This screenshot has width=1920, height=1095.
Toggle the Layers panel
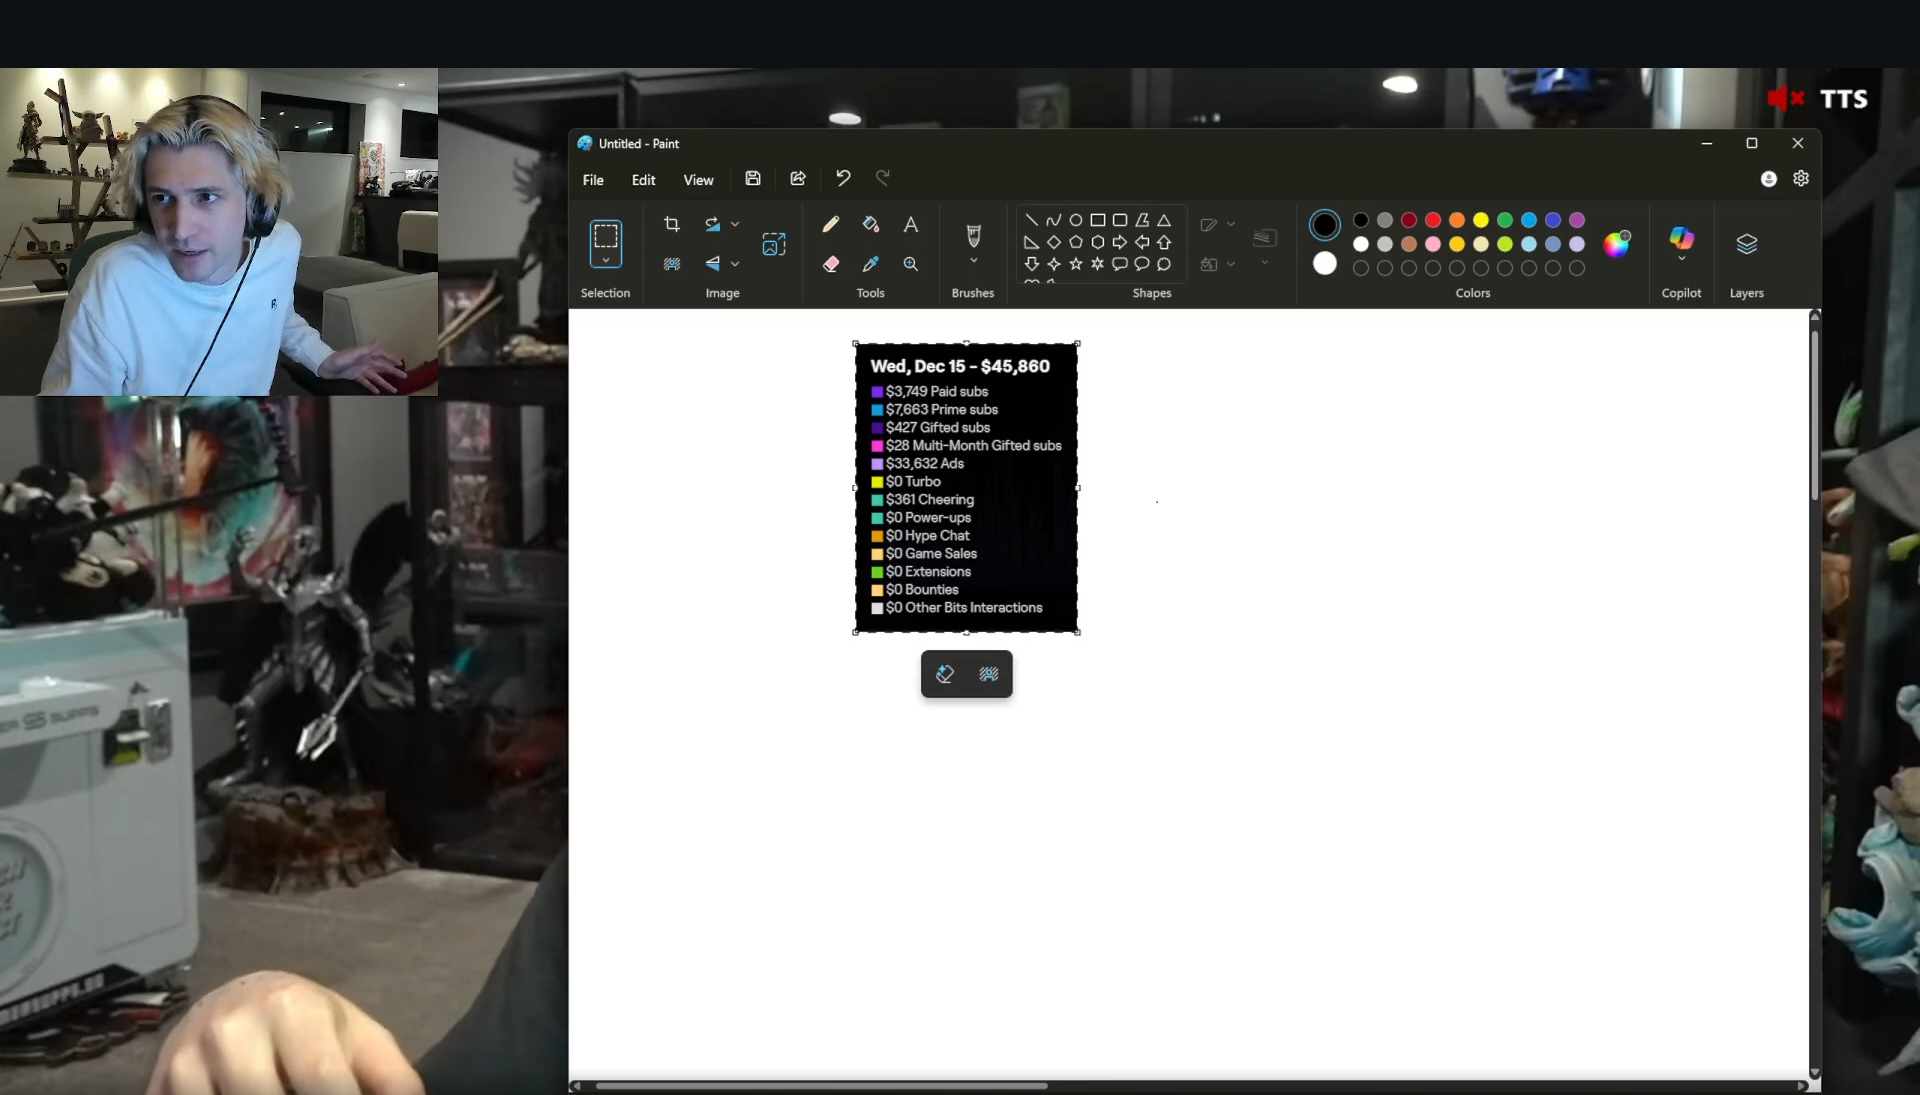click(1746, 244)
